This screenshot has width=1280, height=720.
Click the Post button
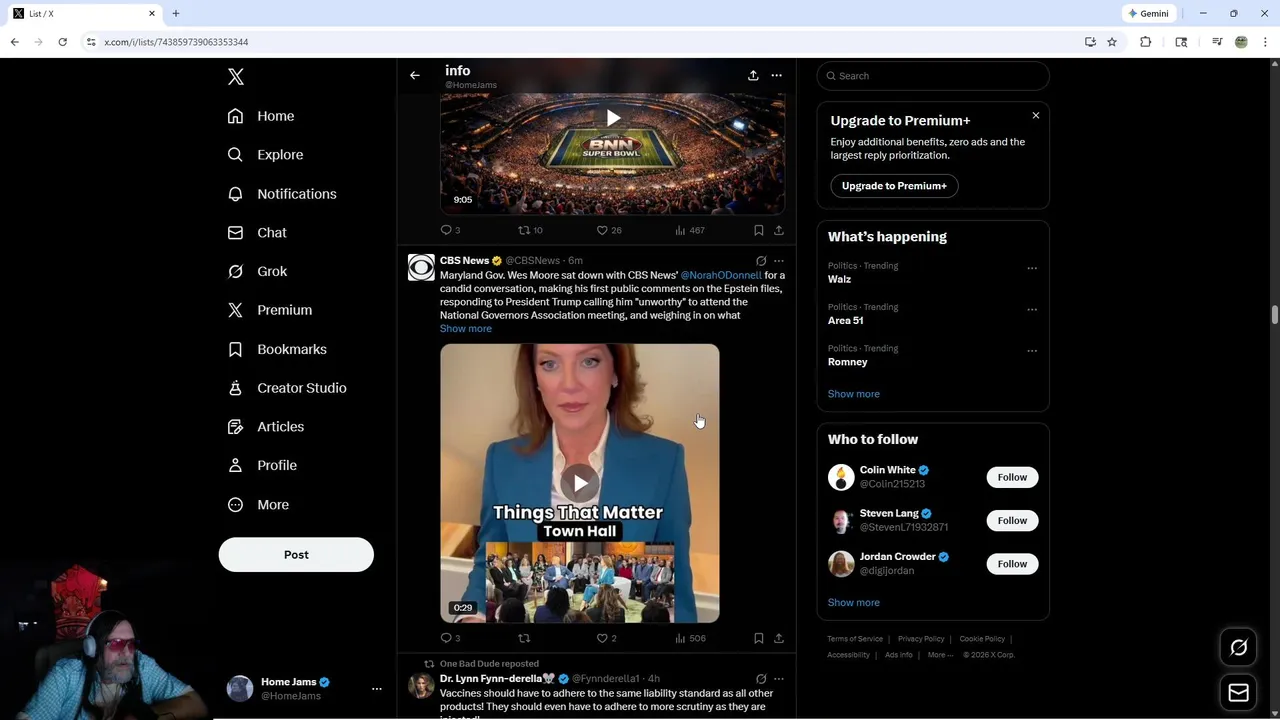(296, 555)
